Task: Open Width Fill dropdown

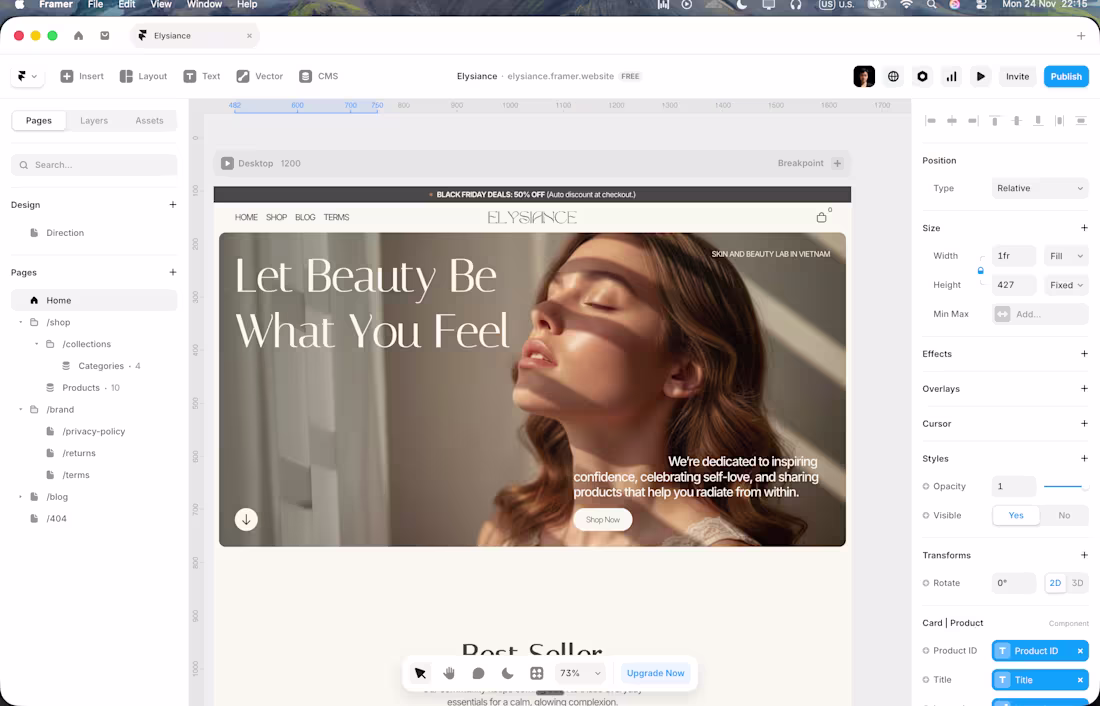Action: pos(1066,256)
